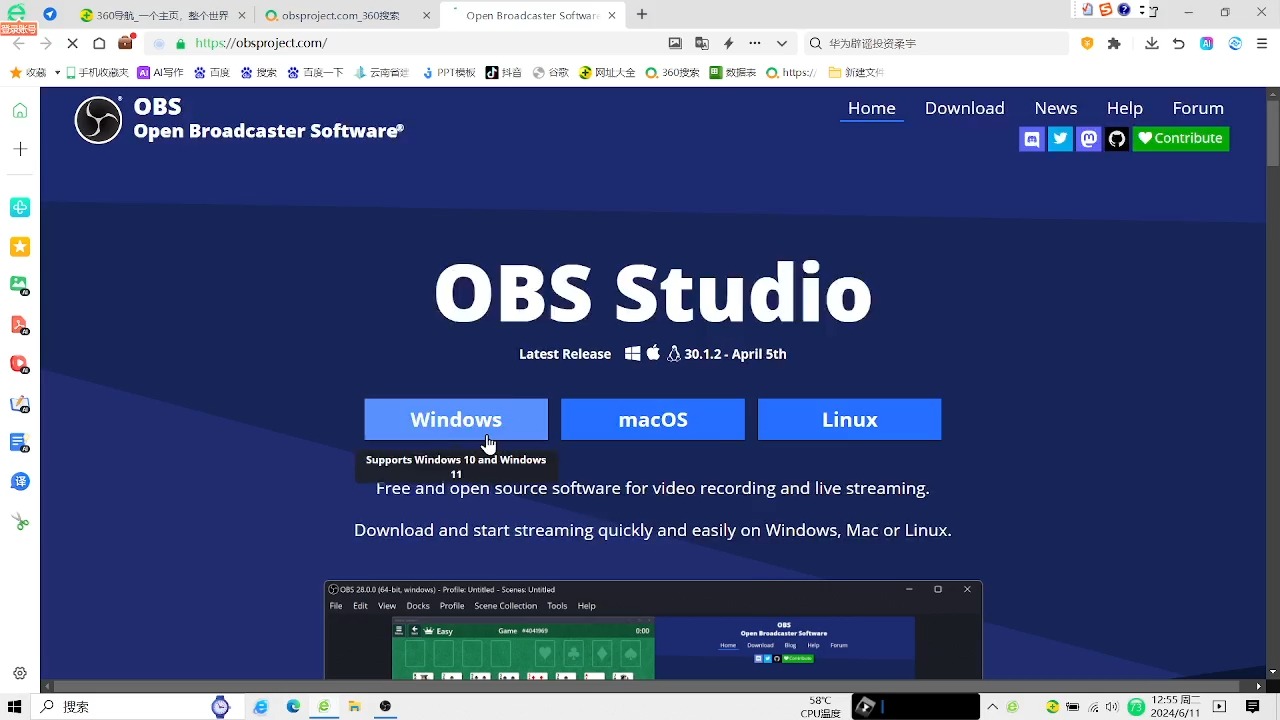Open the PPT模板 bookmark

(449, 72)
